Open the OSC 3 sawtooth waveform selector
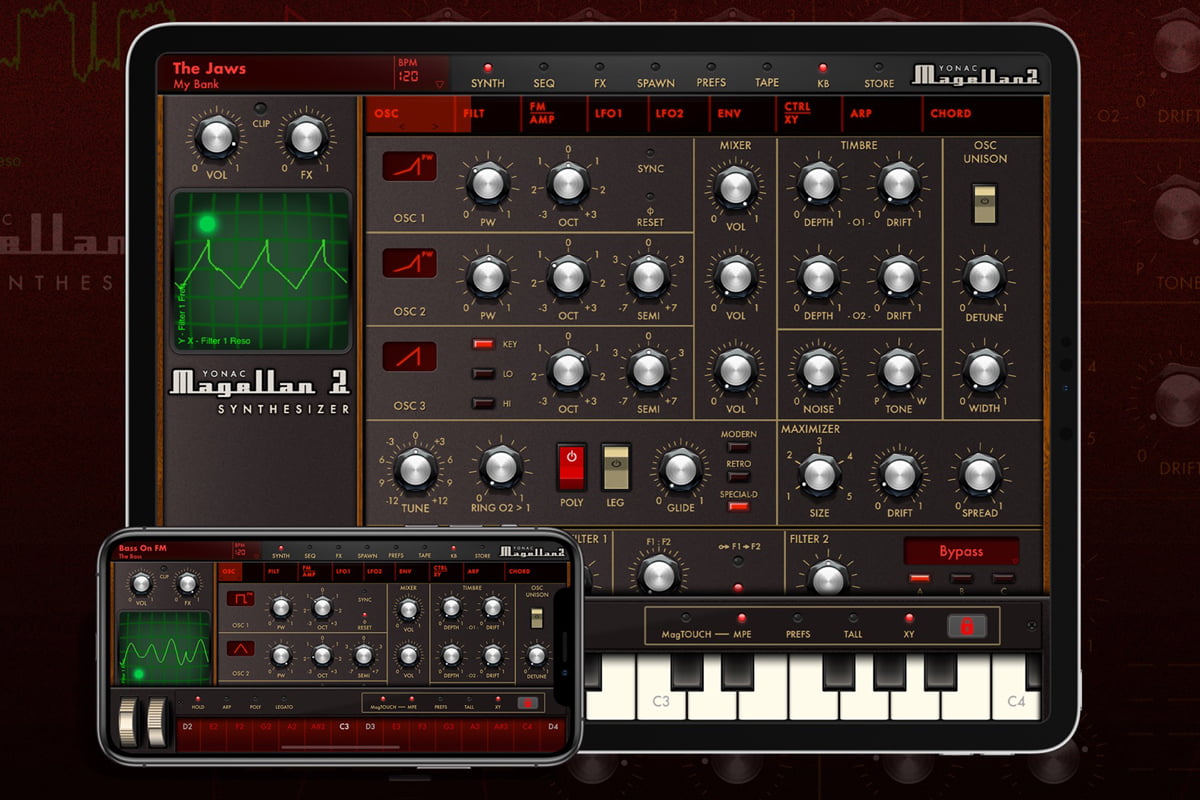This screenshot has width=1200, height=800. [409, 355]
